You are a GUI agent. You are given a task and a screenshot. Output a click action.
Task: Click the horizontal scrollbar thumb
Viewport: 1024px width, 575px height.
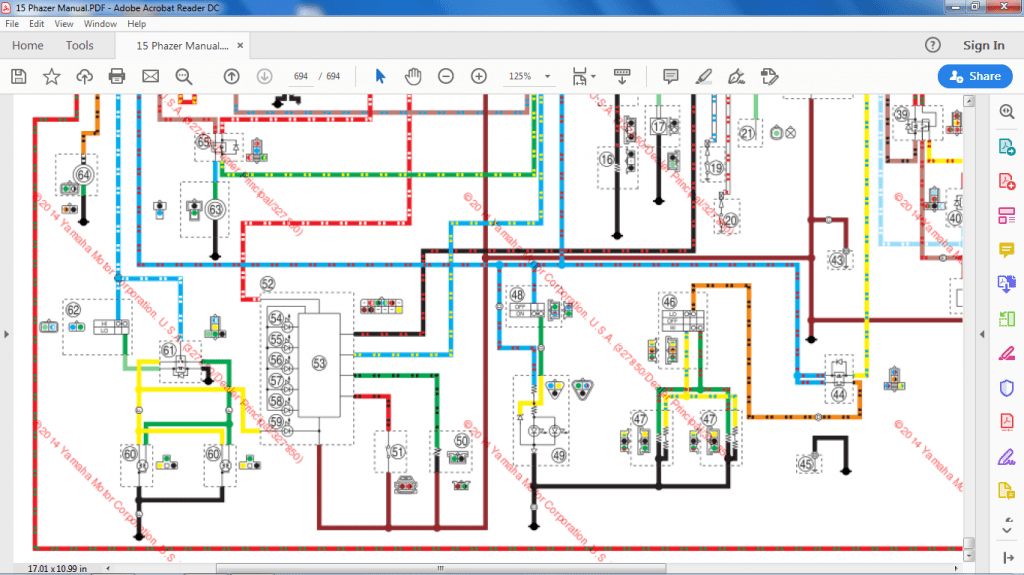pos(441,568)
